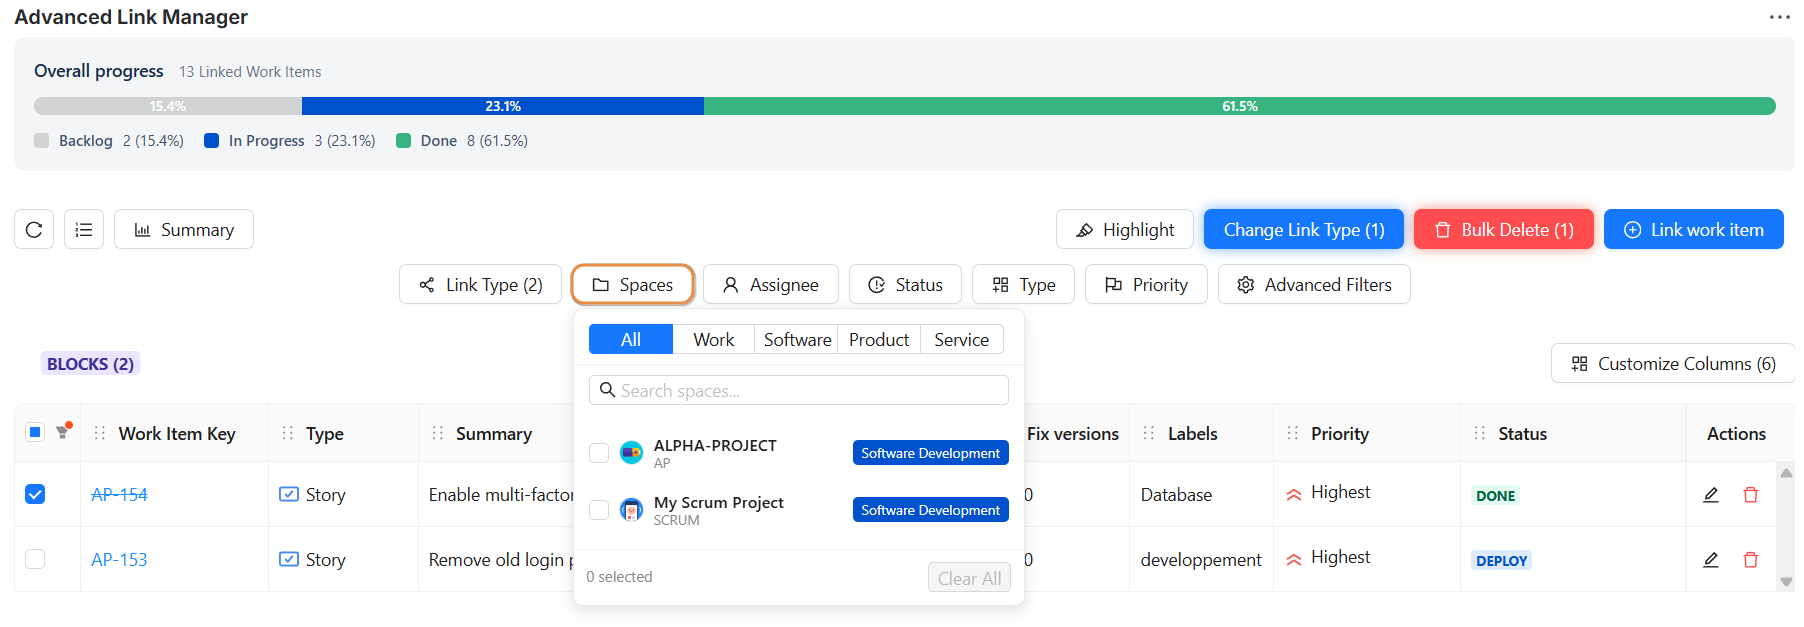
Task: Select the All spaces tab
Action: click(631, 340)
